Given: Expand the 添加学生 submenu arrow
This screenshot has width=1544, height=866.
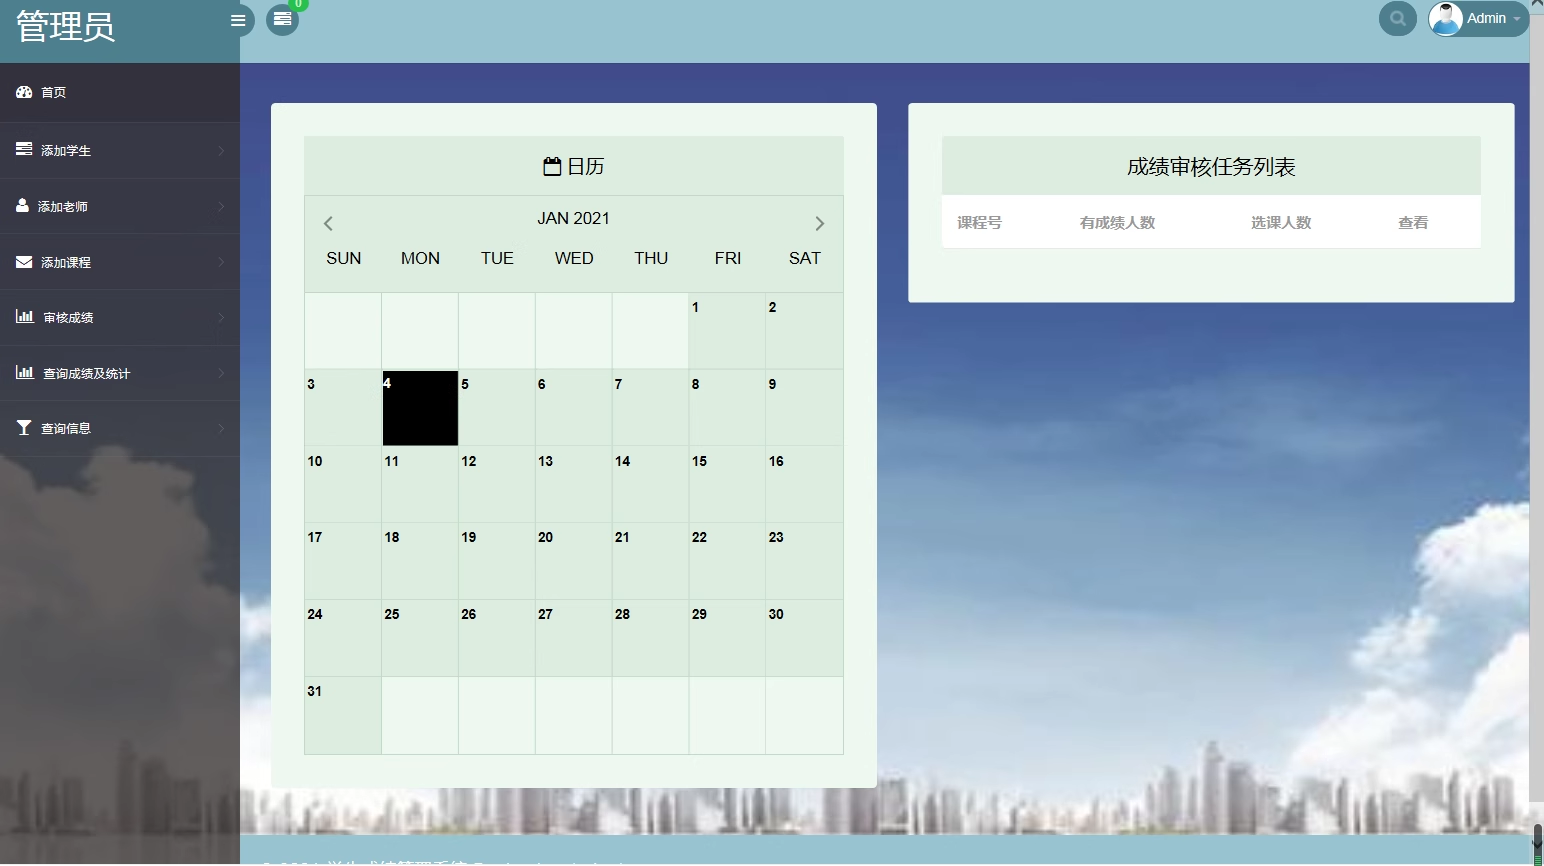Looking at the screenshot, I should tap(221, 150).
